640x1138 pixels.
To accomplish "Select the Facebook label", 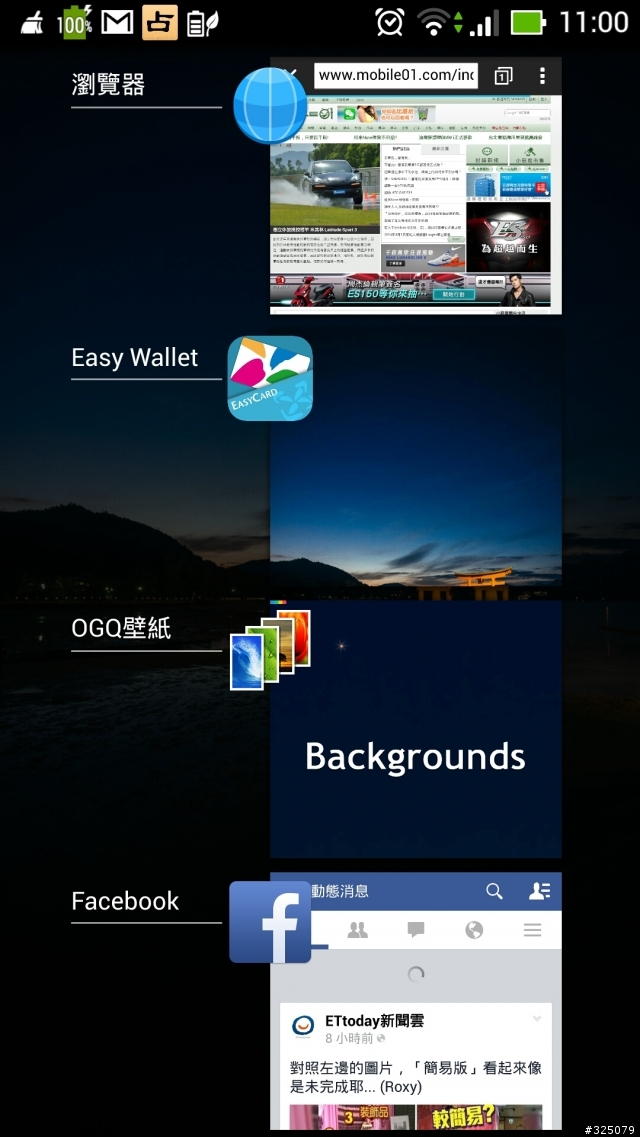I will pyautogui.click(x=125, y=901).
